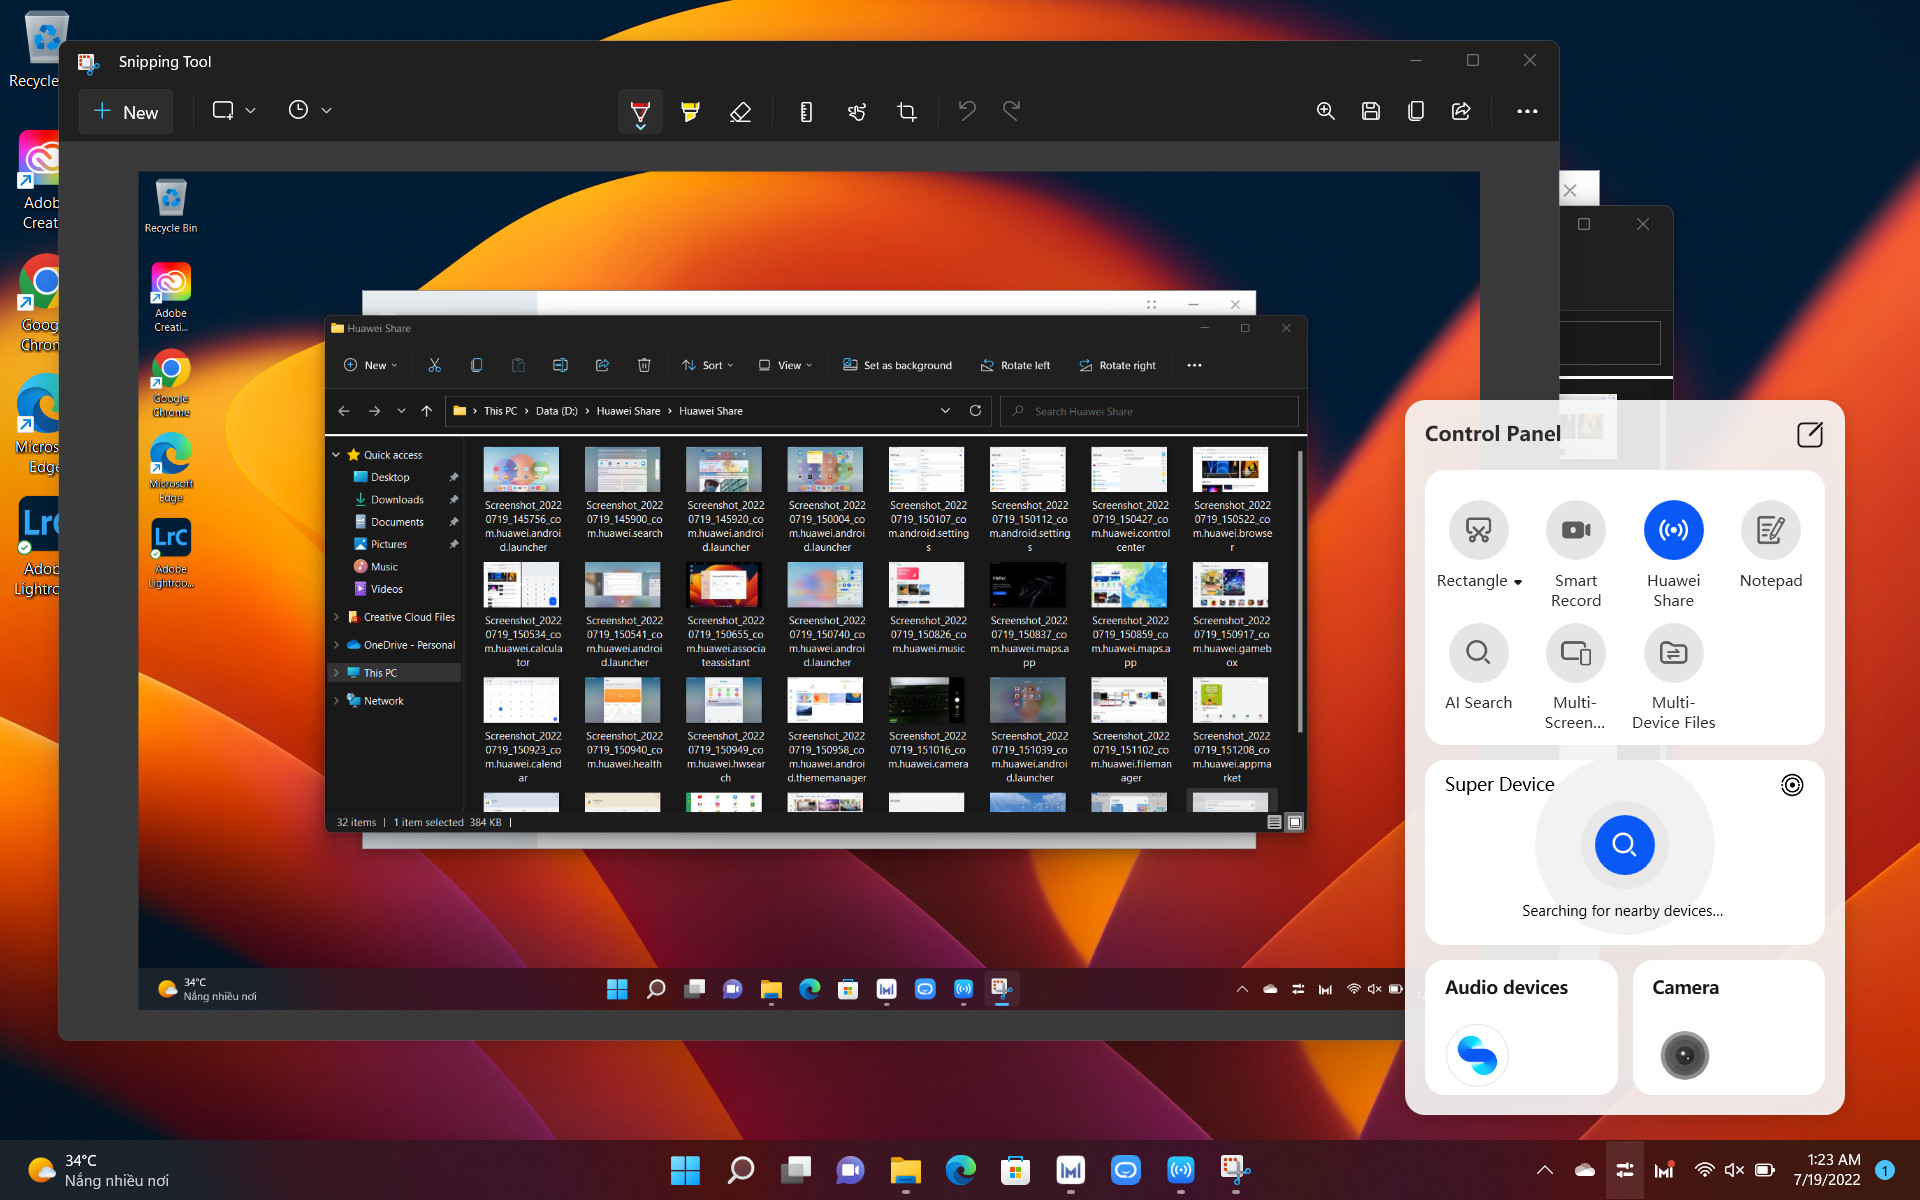Click Super Device search circle
1920x1200 pixels.
[1624, 845]
